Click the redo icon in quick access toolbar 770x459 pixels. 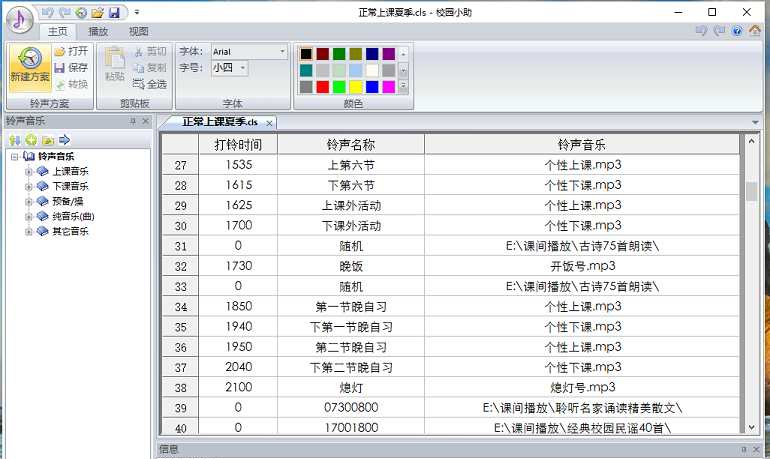click(x=64, y=12)
